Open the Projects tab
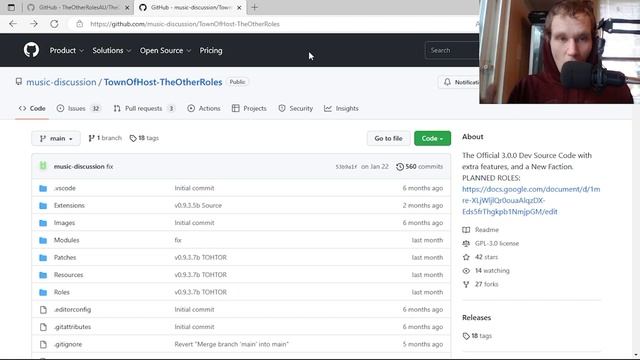Screen dimensions: 640x360 (249, 109)
